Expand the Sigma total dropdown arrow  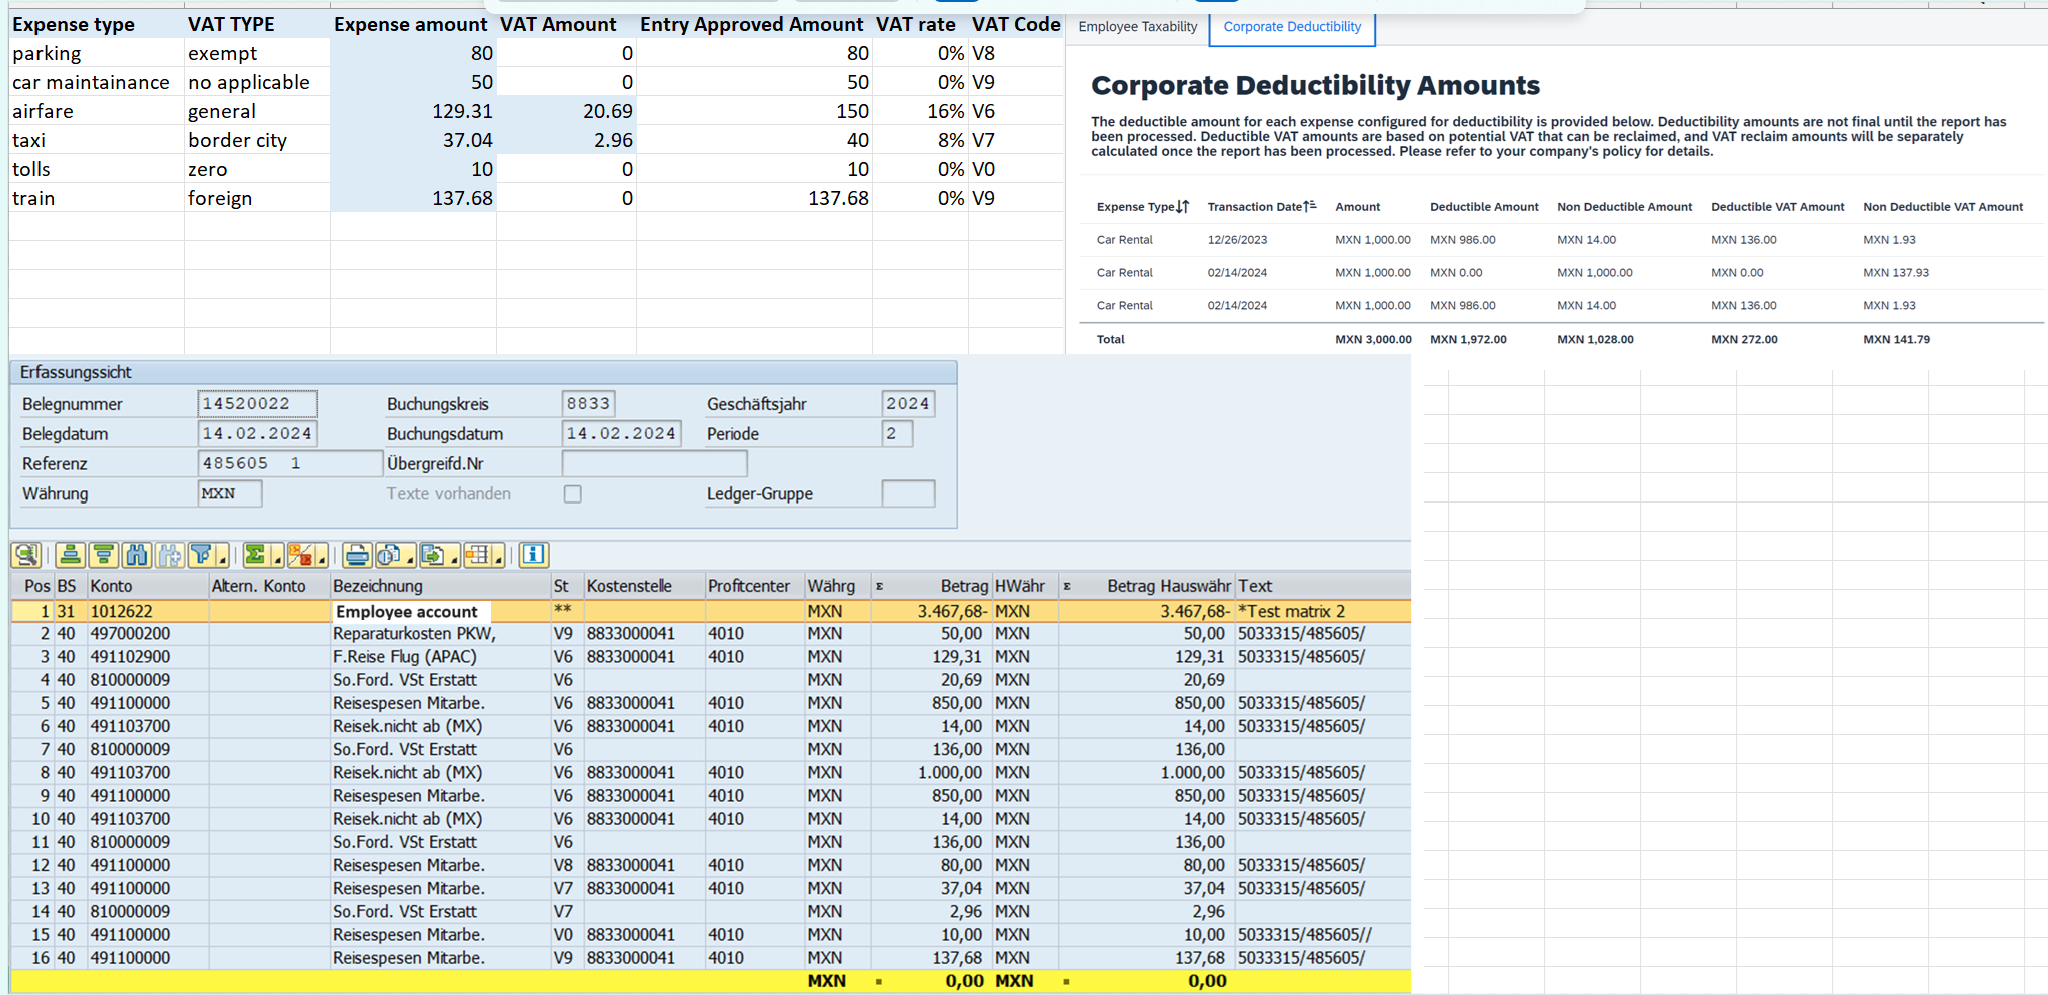(x=277, y=559)
